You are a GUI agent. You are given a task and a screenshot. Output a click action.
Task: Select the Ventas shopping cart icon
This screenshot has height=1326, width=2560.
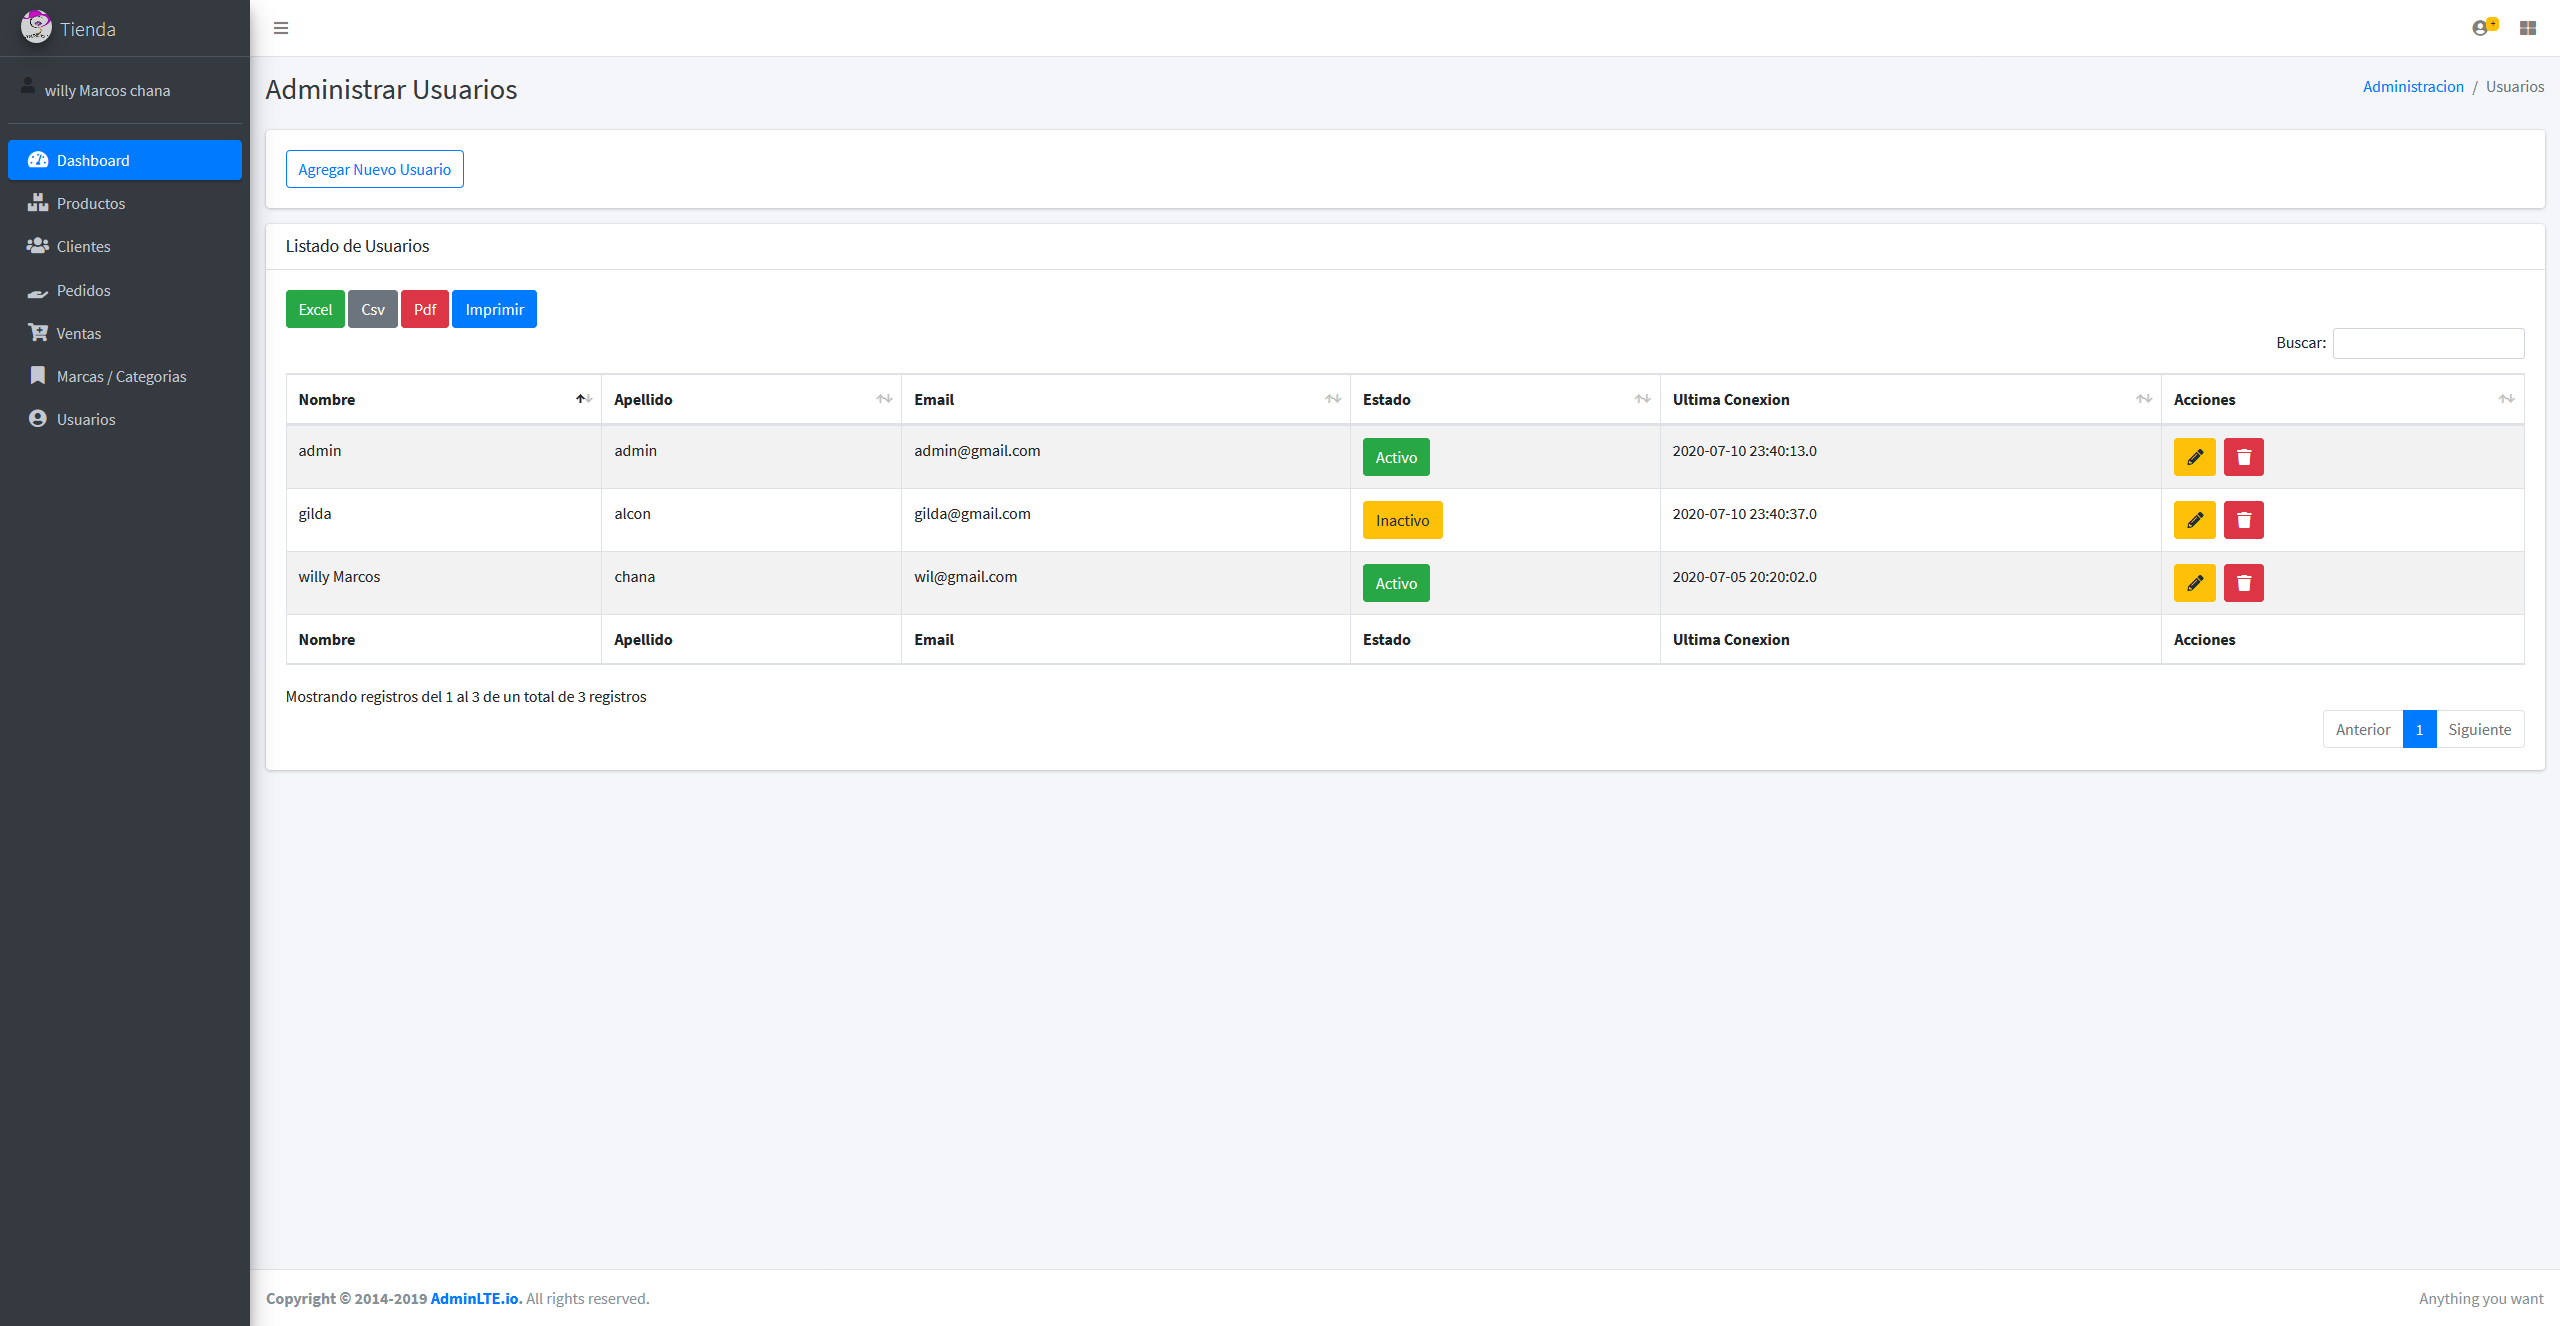tap(37, 332)
